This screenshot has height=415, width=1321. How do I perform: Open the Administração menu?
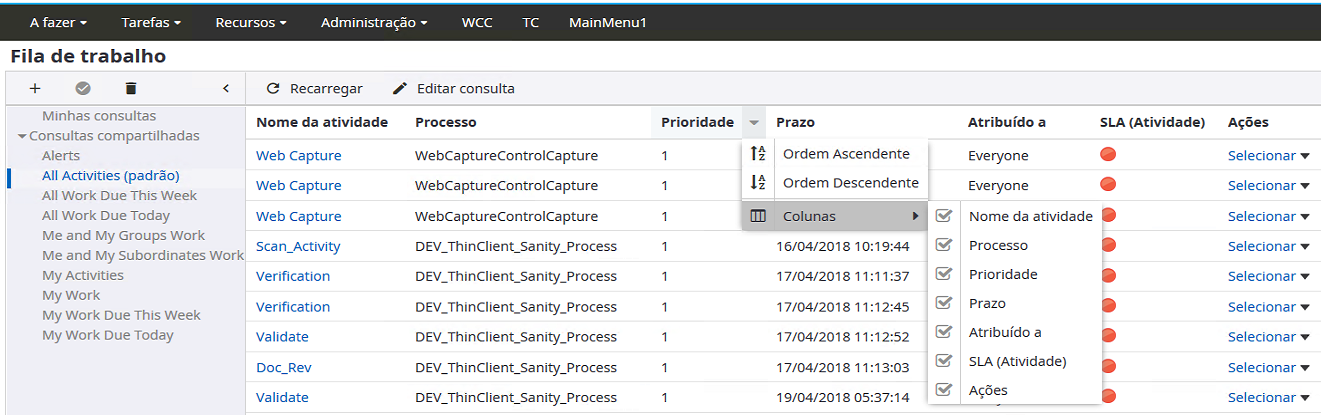[x=375, y=22]
